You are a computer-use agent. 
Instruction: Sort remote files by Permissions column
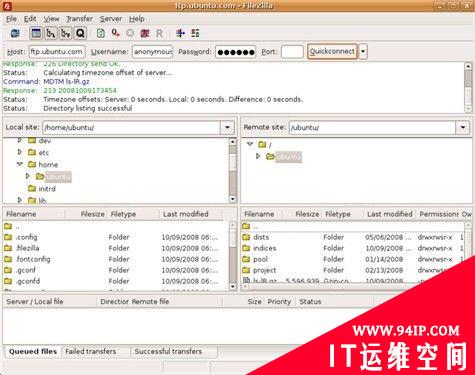[437, 214]
